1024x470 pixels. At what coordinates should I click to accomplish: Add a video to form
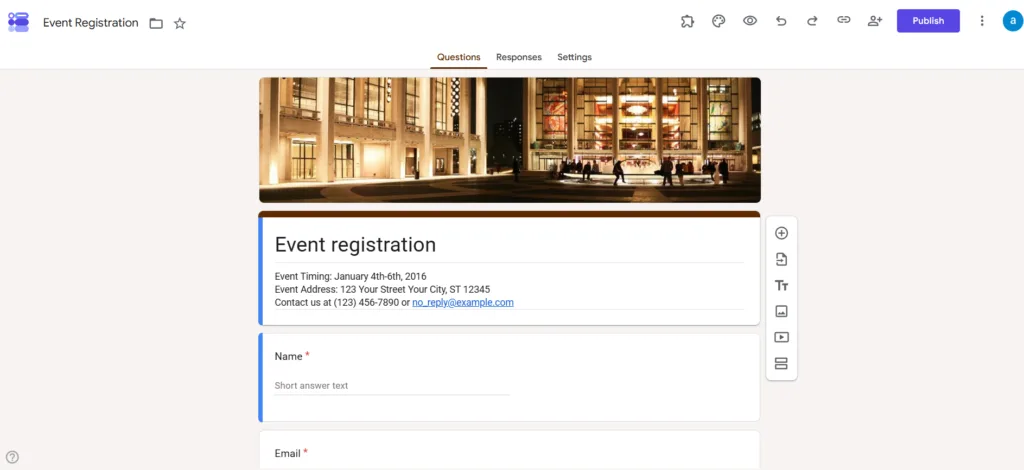(x=781, y=337)
